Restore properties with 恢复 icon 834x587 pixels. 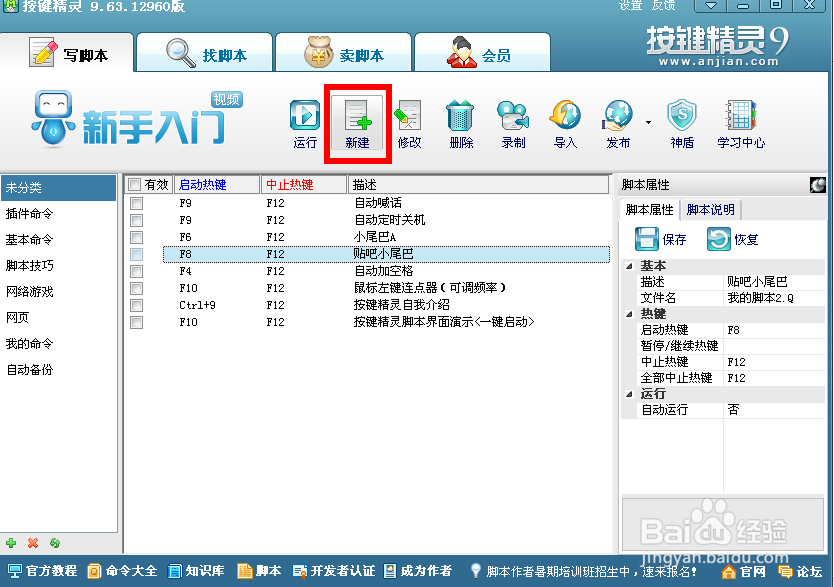pyautogui.click(x=733, y=239)
